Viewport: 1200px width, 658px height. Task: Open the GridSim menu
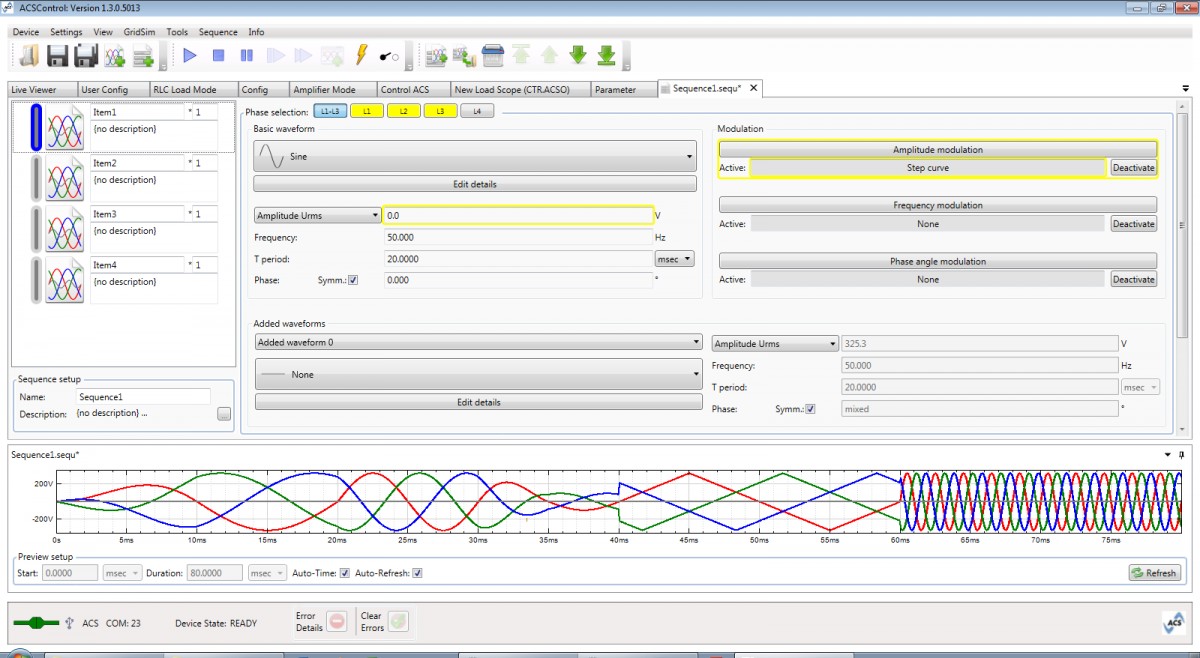click(139, 32)
